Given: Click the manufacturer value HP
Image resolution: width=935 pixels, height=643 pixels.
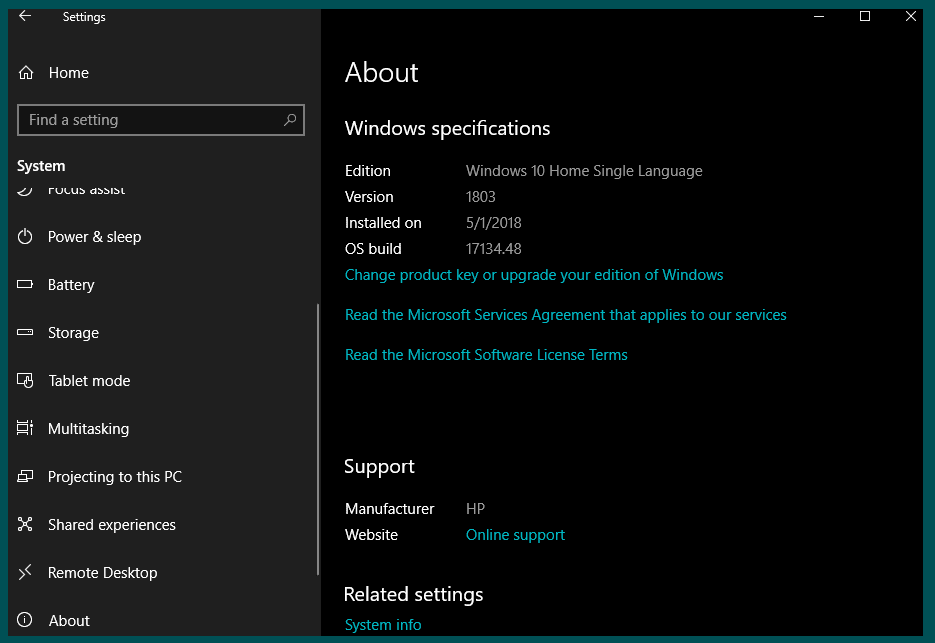Looking at the screenshot, I should pos(475,509).
